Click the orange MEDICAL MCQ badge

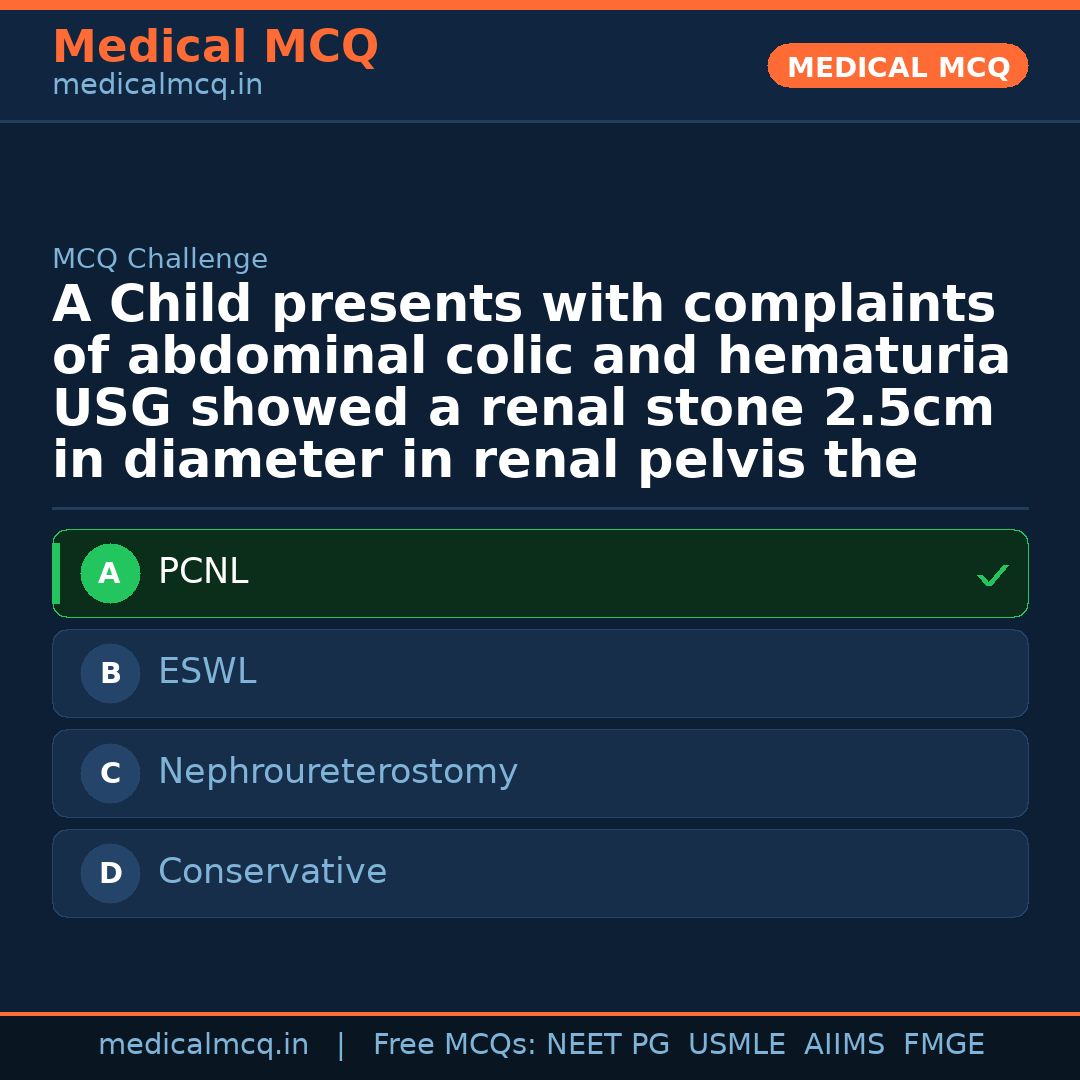(897, 67)
